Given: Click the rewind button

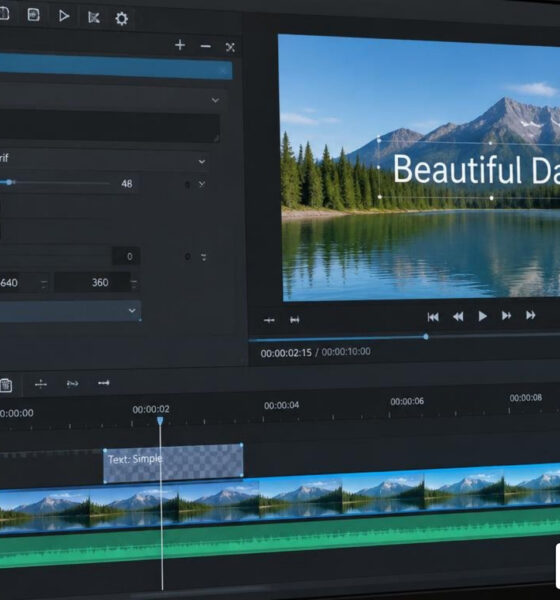Looking at the screenshot, I should tap(458, 316).
